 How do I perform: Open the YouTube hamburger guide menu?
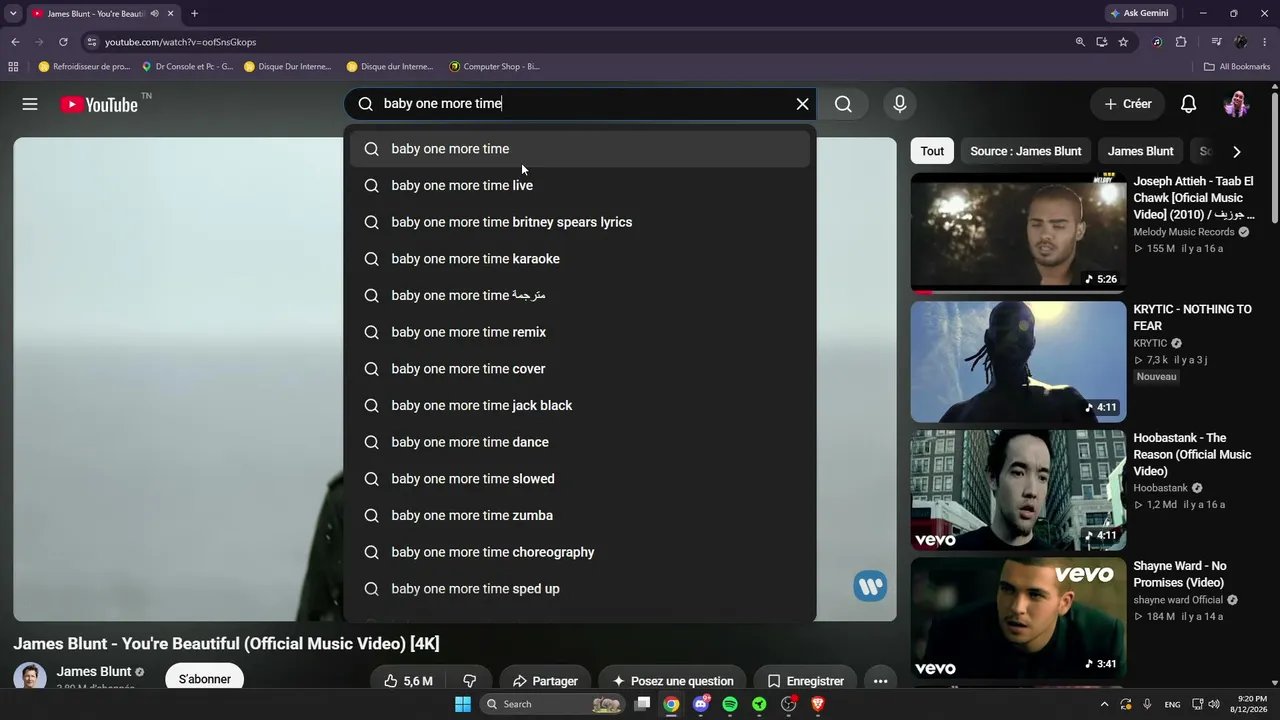click(x=30, y=104)
